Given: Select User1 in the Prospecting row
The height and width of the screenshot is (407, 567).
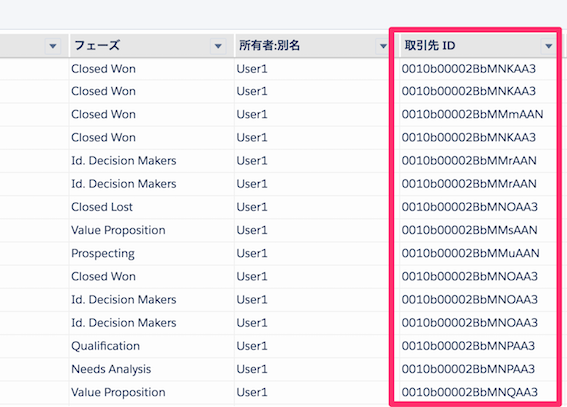Looking at the screenshot, I should tap(252, 253).
